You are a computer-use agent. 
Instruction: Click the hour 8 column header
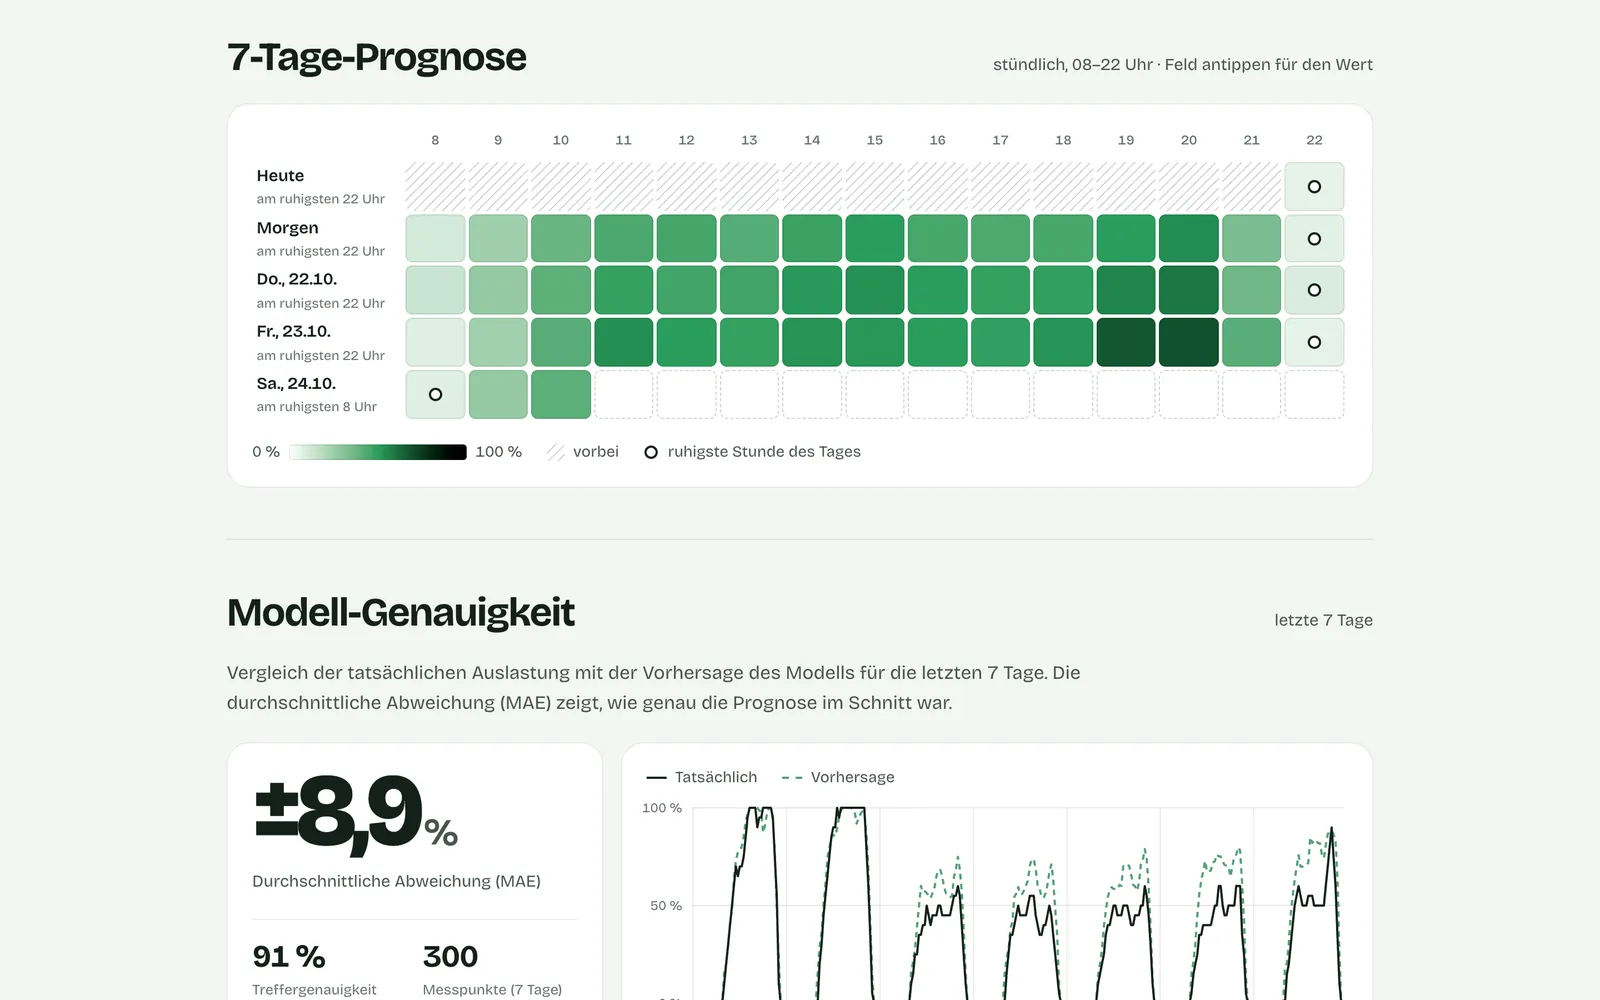click(435, 140)
